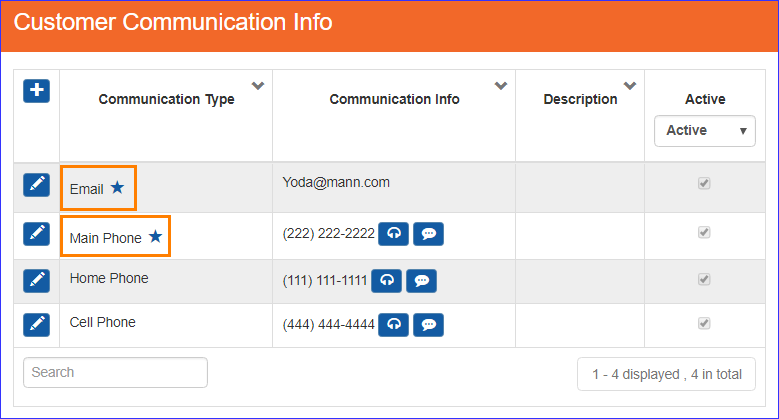The width and height of the screenshot is (779, 419).
Task: Call the (444) 444-4444 cell phone
Action: (x=393, y=325)
